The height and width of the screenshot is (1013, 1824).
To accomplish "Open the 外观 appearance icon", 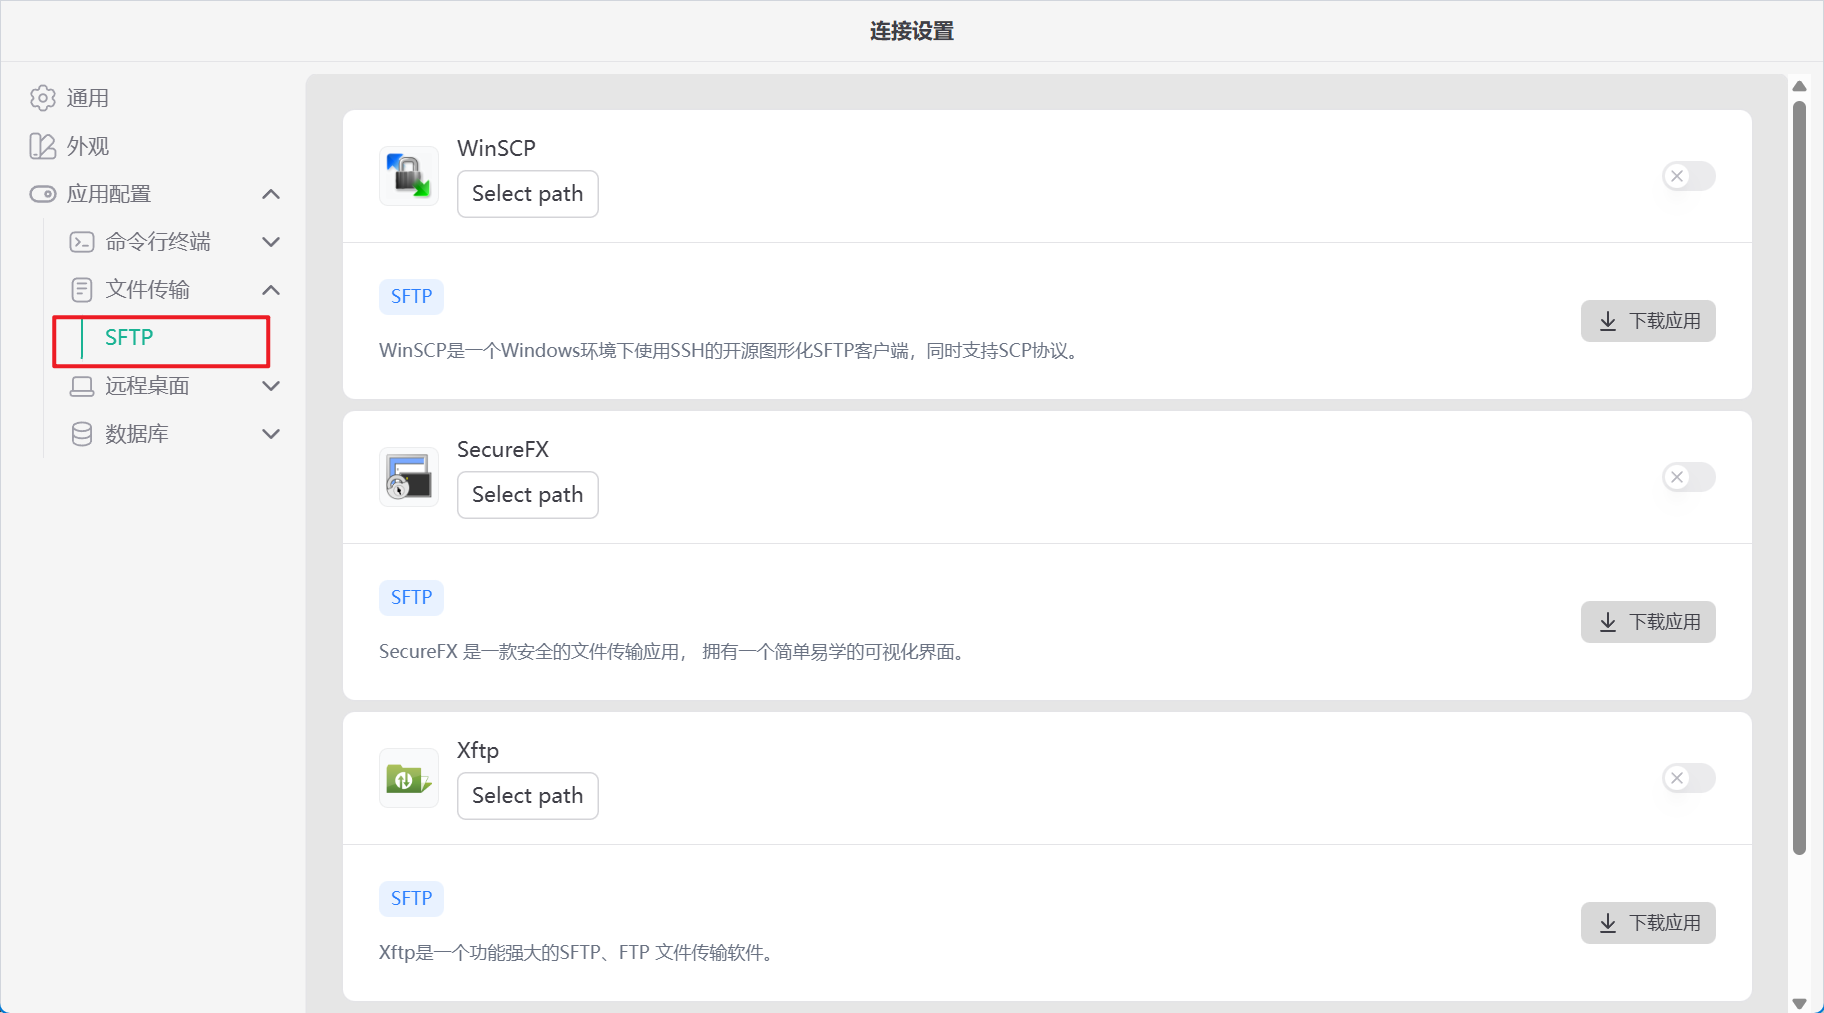I will tap(43, 146).
